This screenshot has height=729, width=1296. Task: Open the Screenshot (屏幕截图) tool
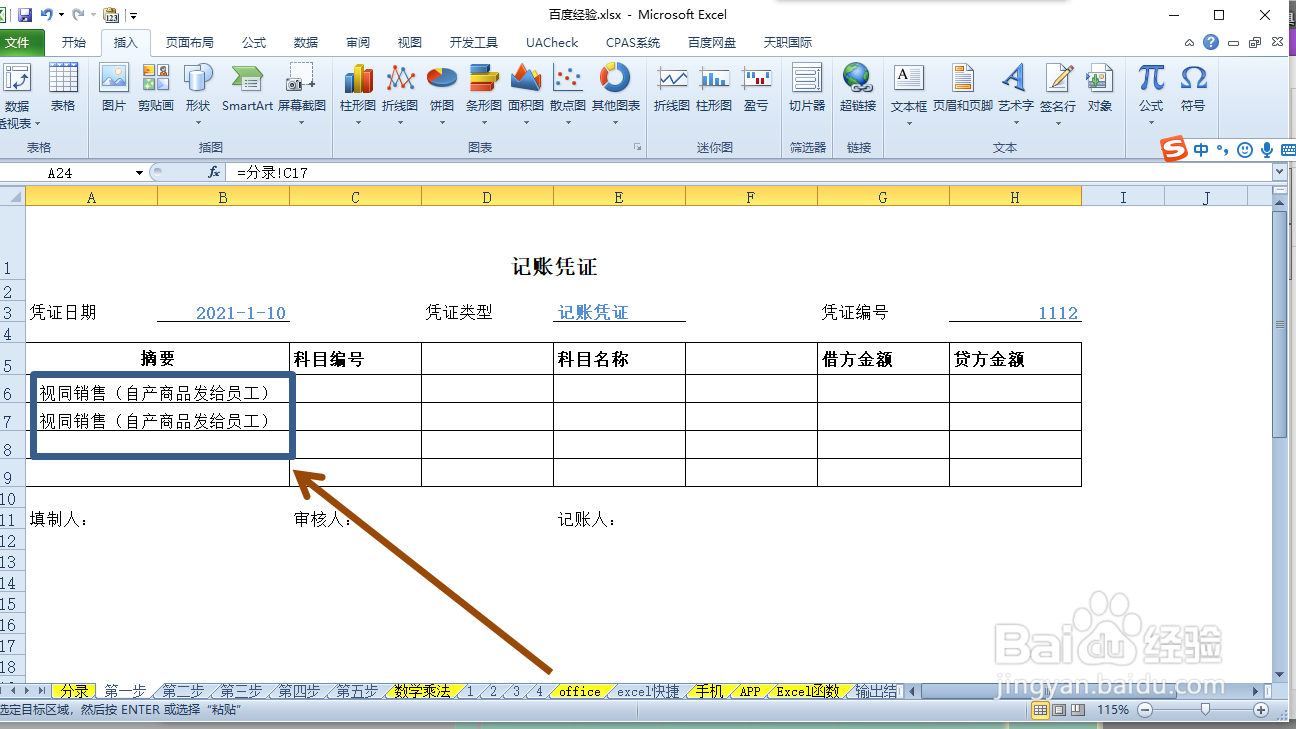coord(301,93)
